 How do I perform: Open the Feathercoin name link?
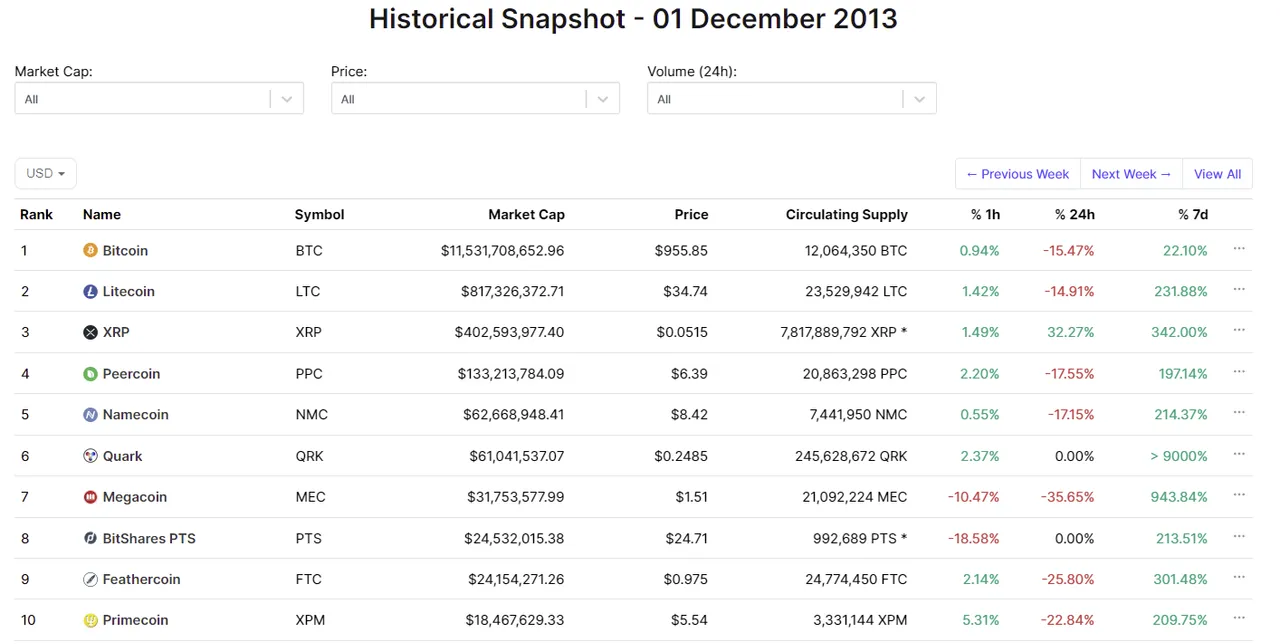coord(140,579)
